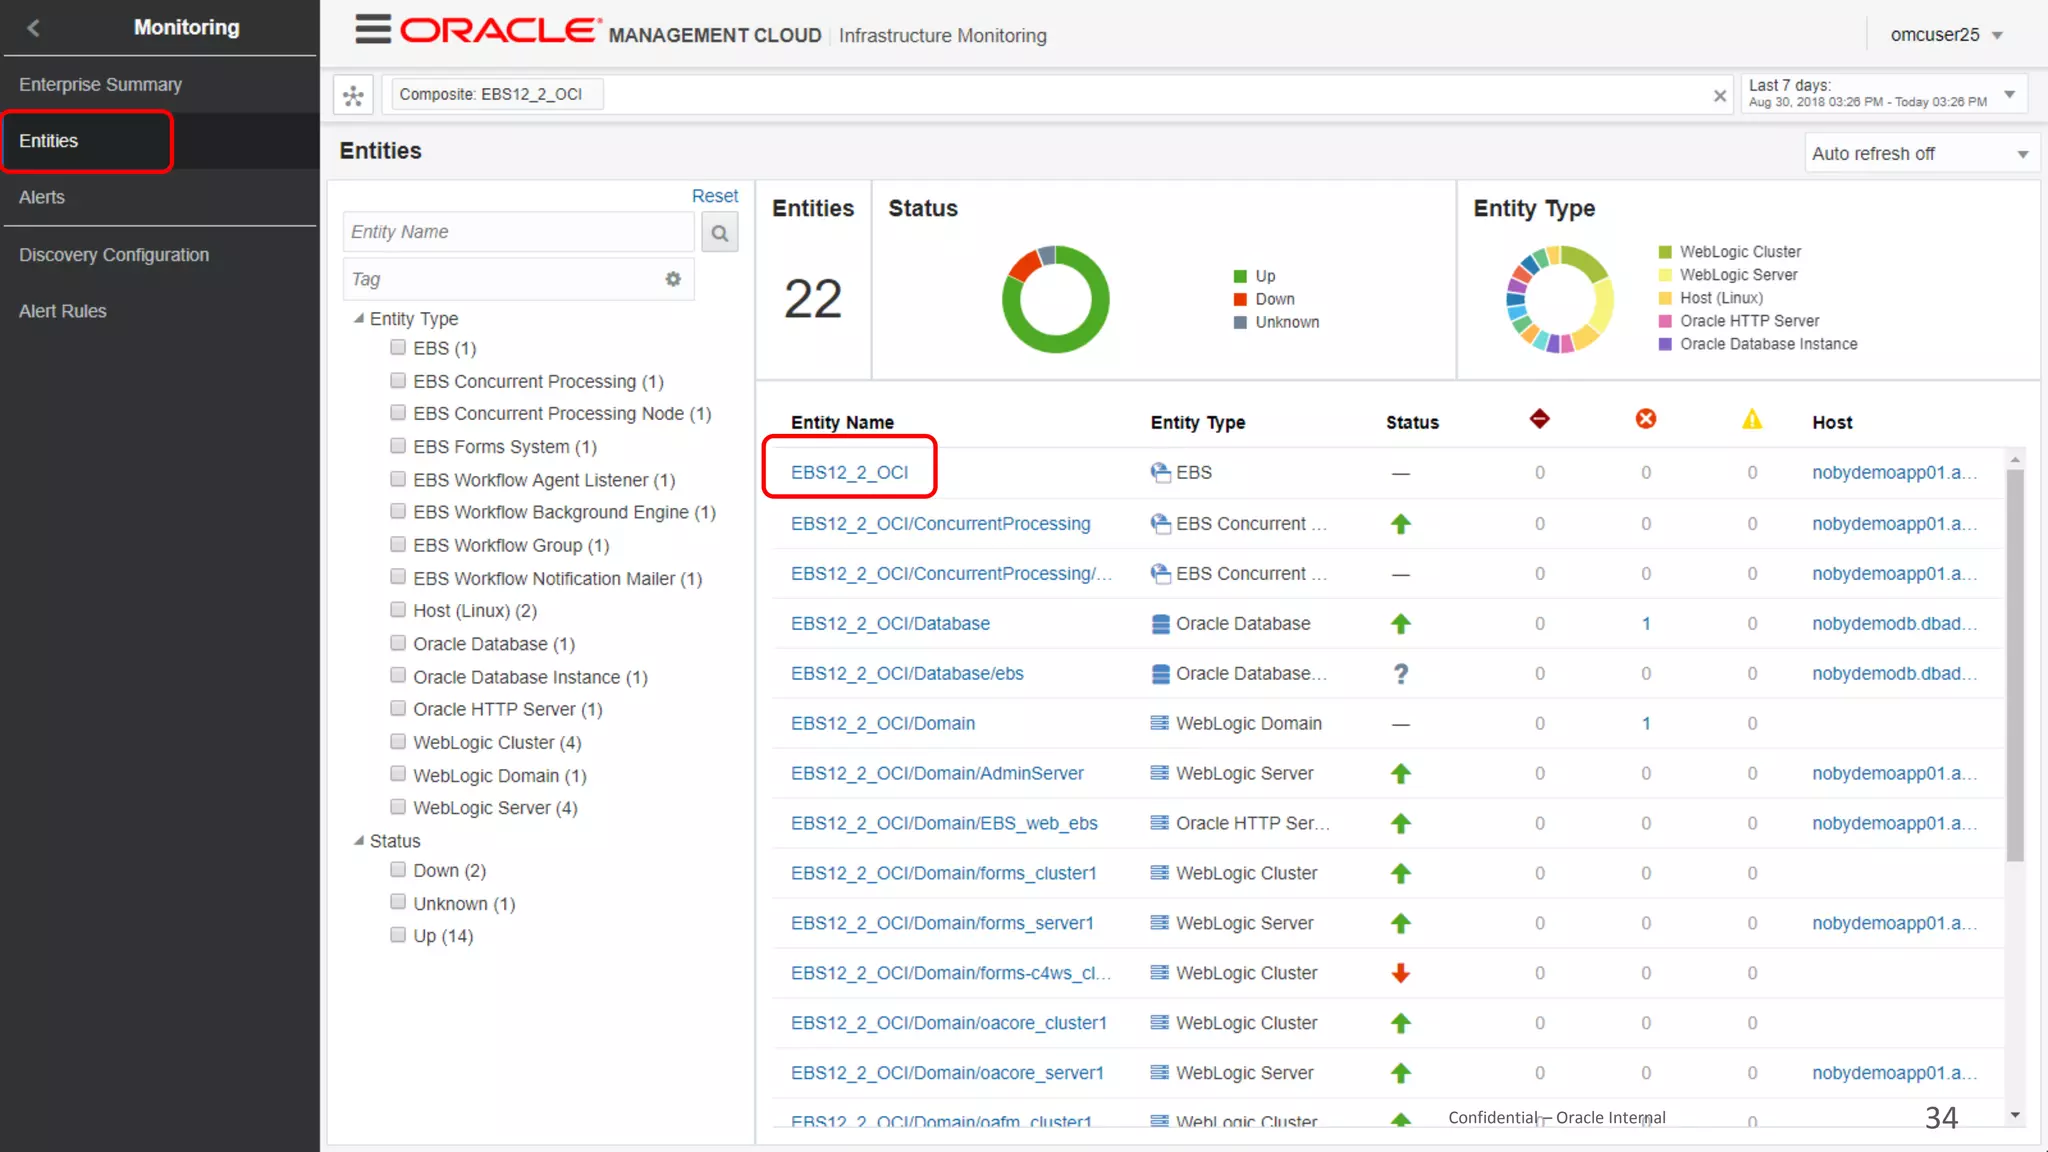
Task: Click Reset filters link
Action: 715,196
